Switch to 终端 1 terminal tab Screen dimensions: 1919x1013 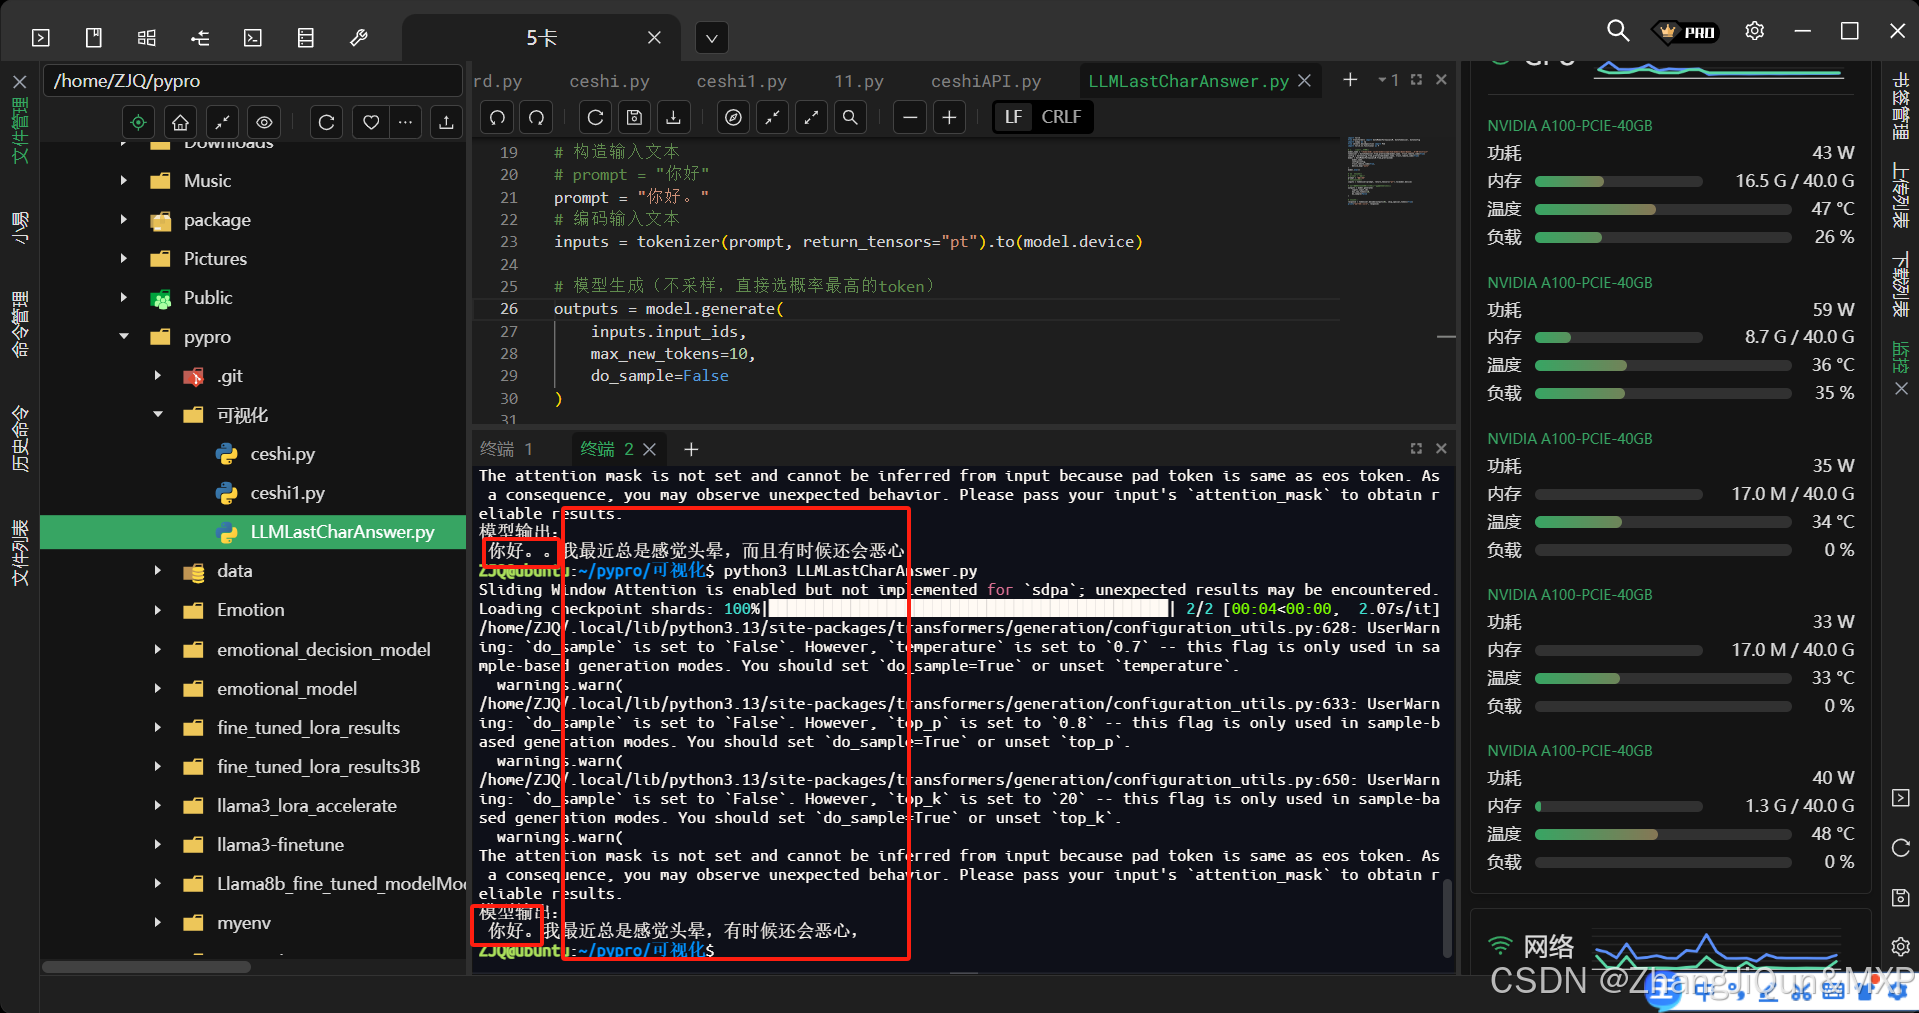pyautogui.click(x=506, y=449)
